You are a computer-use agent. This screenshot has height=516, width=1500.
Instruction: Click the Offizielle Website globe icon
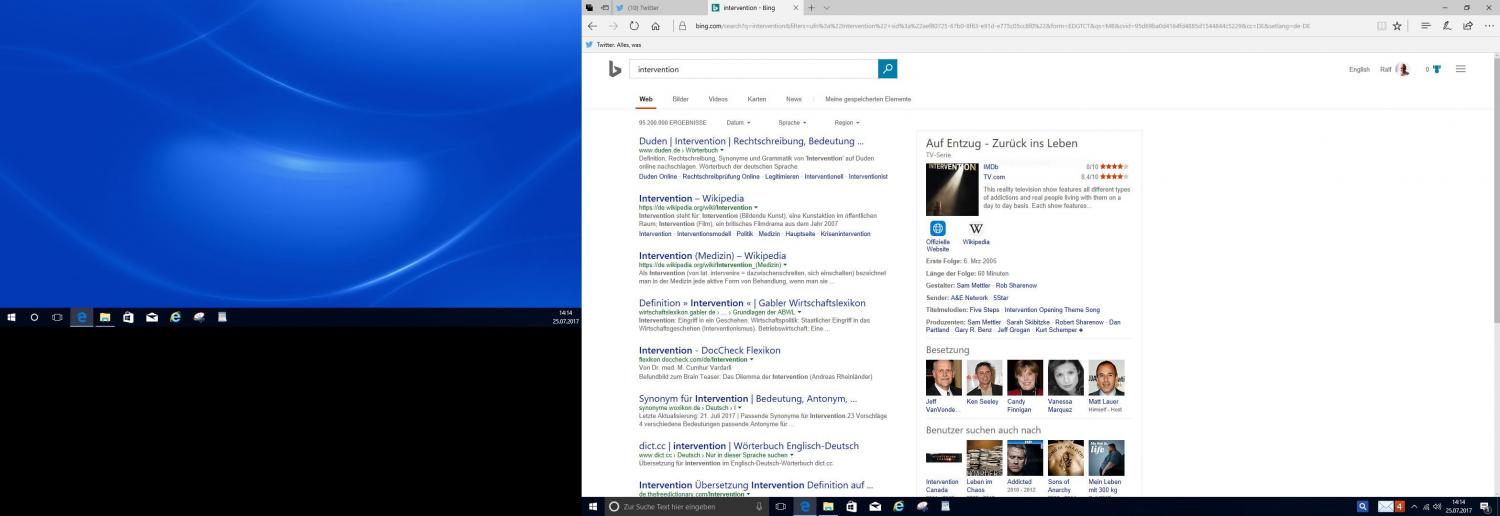(x=938, y=229)
